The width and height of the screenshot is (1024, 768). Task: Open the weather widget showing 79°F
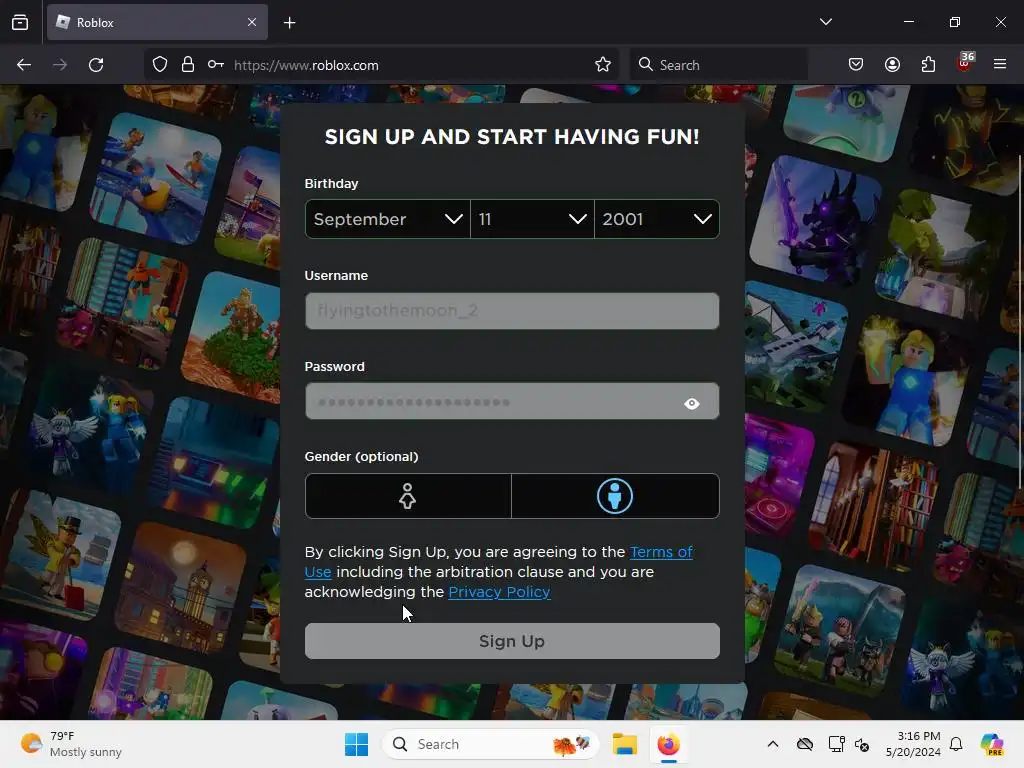point(71,744)
